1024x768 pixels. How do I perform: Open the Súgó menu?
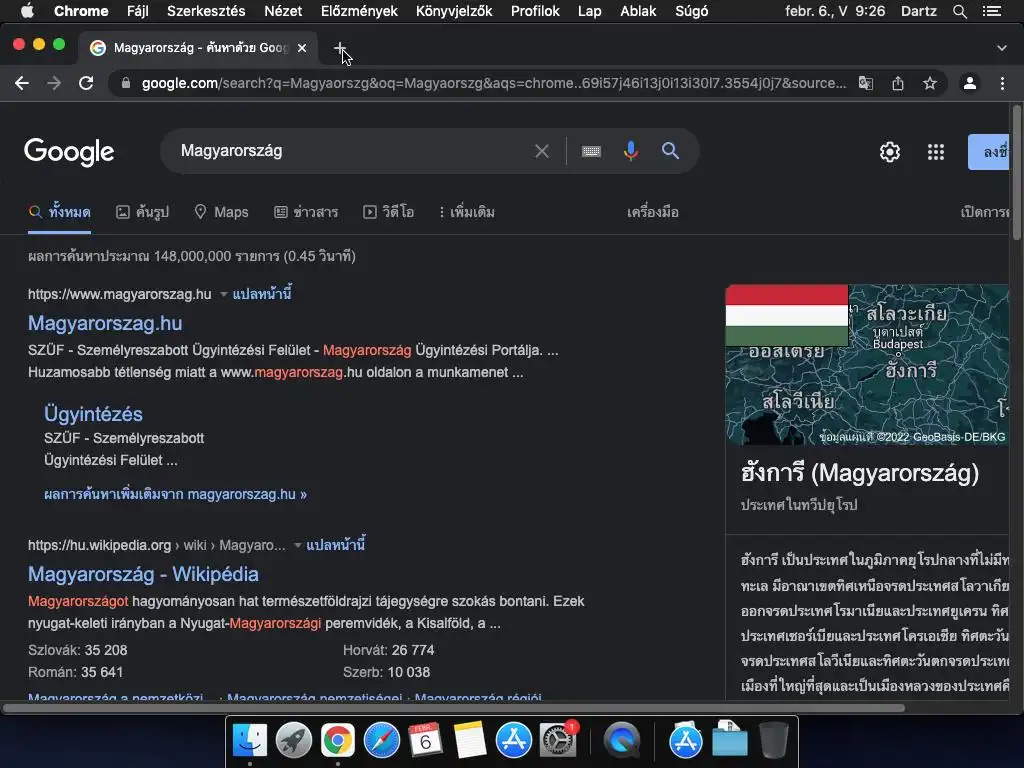coord(691,11)
